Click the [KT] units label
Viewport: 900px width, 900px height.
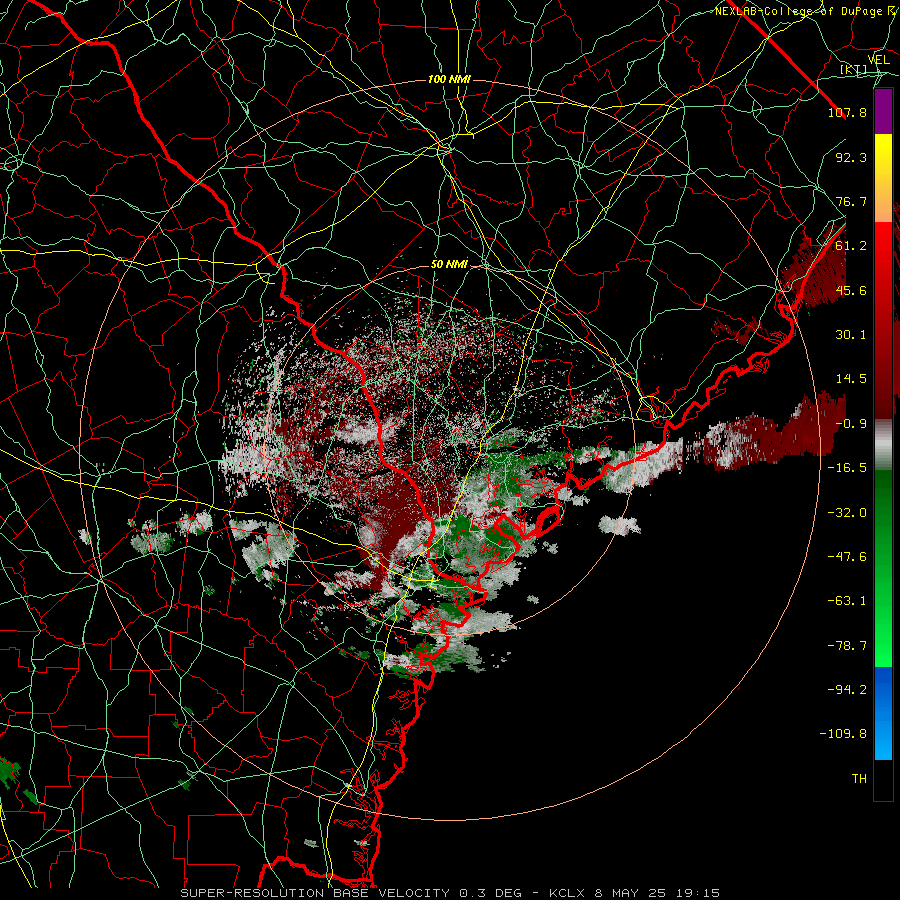click(853, 70)
